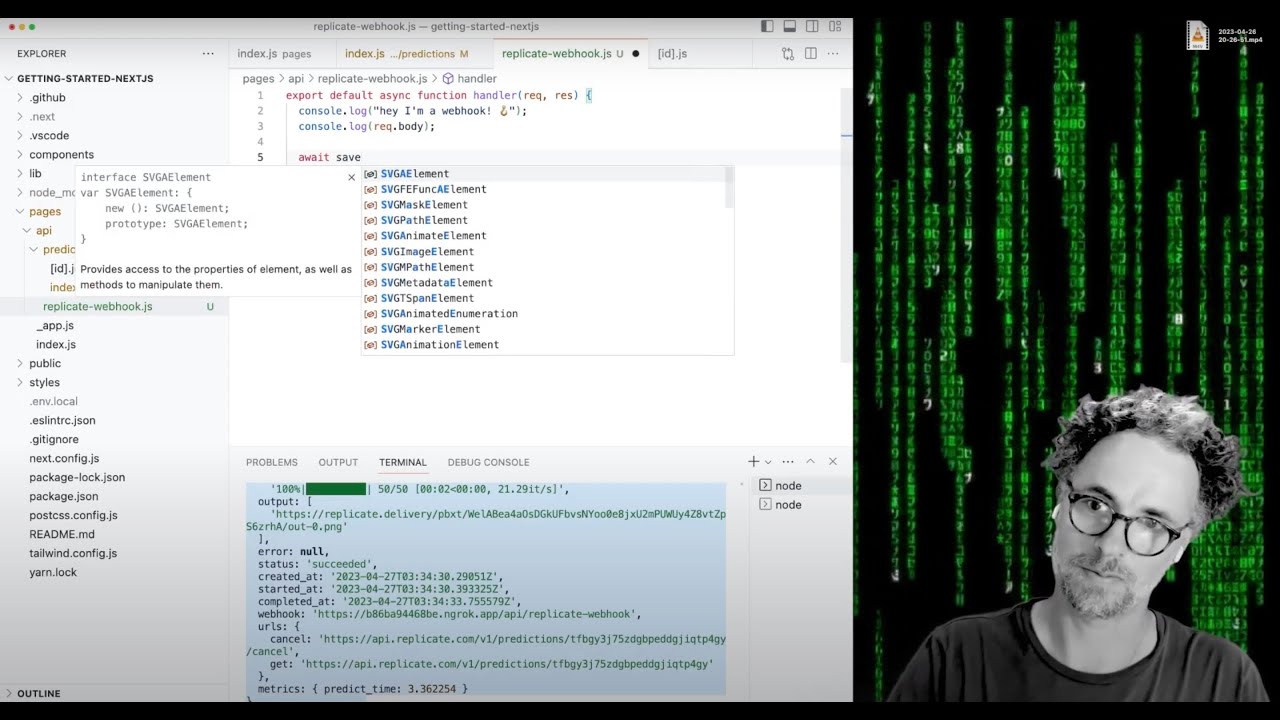Collapse pages folder
This screenshot has width=1280, height=720.
[x=38, y=212]
